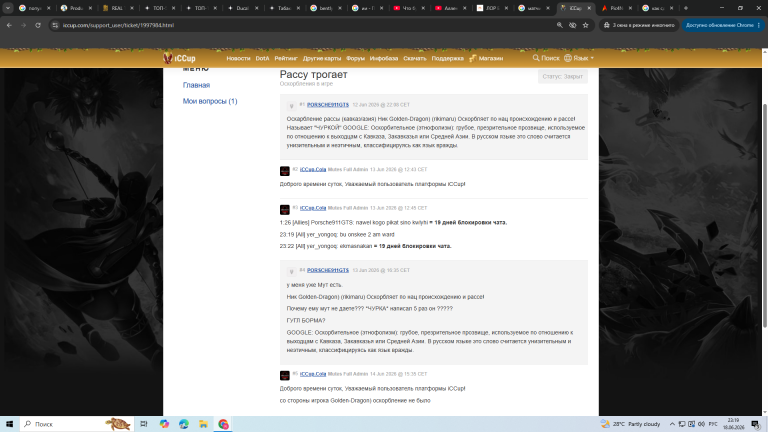Click iCCup.Cola avatar in post #5

pyautogui.click(x=285, y=376)
